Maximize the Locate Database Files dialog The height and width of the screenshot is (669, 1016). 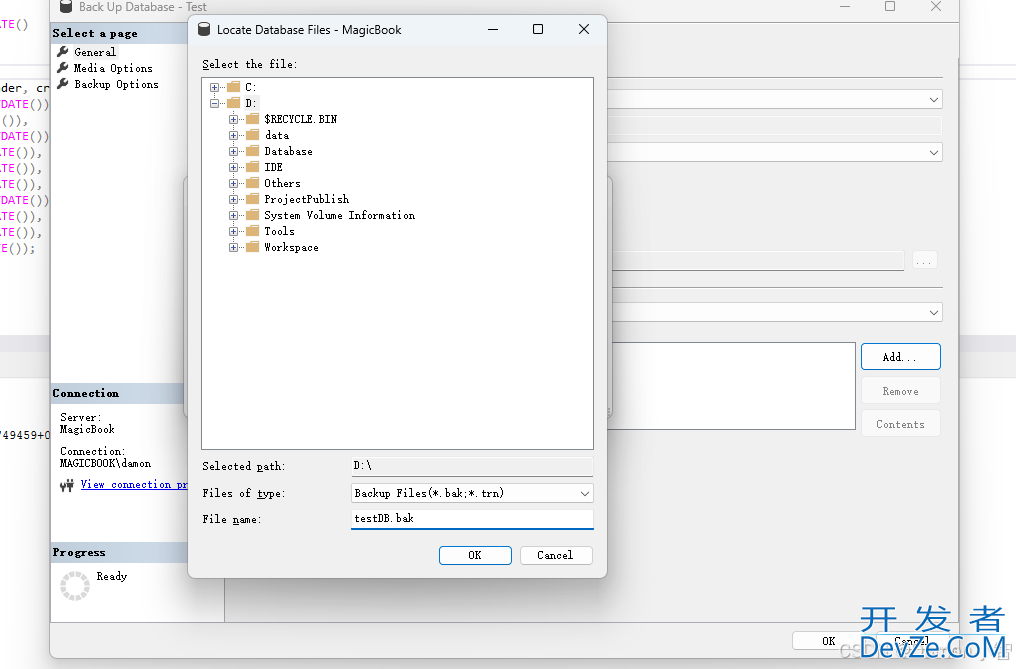click(538, 29)
